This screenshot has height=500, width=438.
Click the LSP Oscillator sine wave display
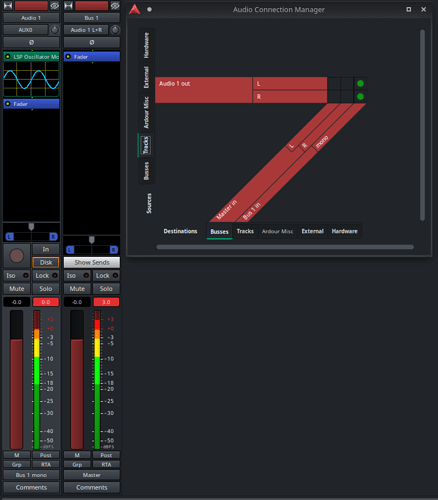click(31, 79)
